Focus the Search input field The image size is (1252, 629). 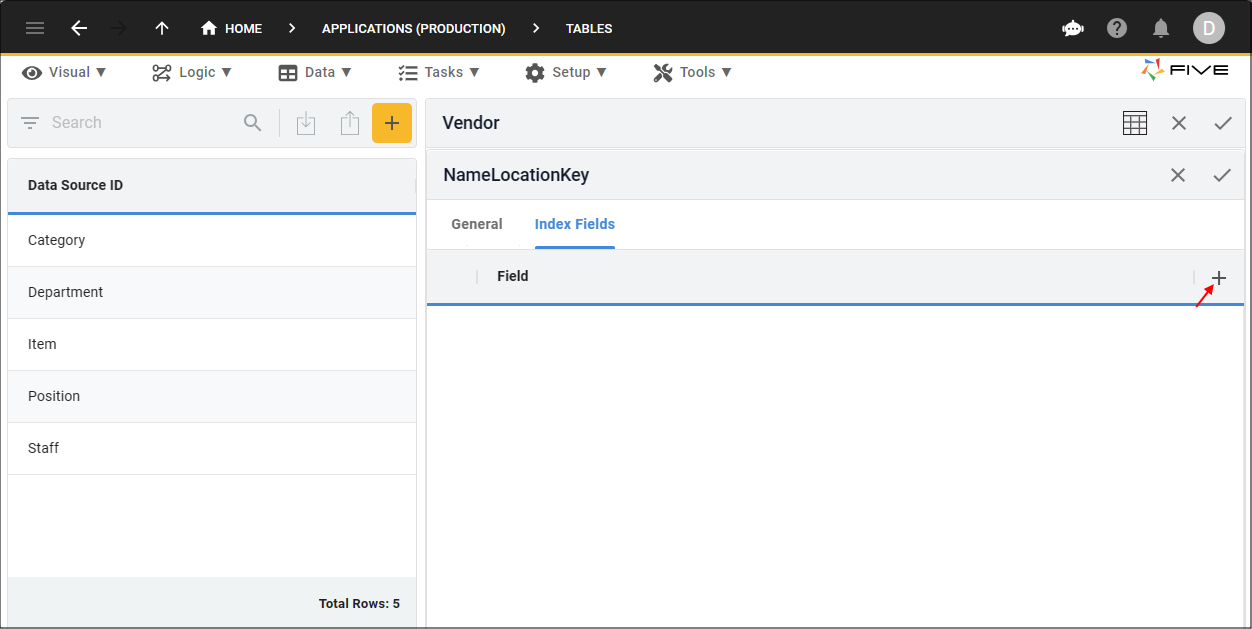click(x=140, y=123)
